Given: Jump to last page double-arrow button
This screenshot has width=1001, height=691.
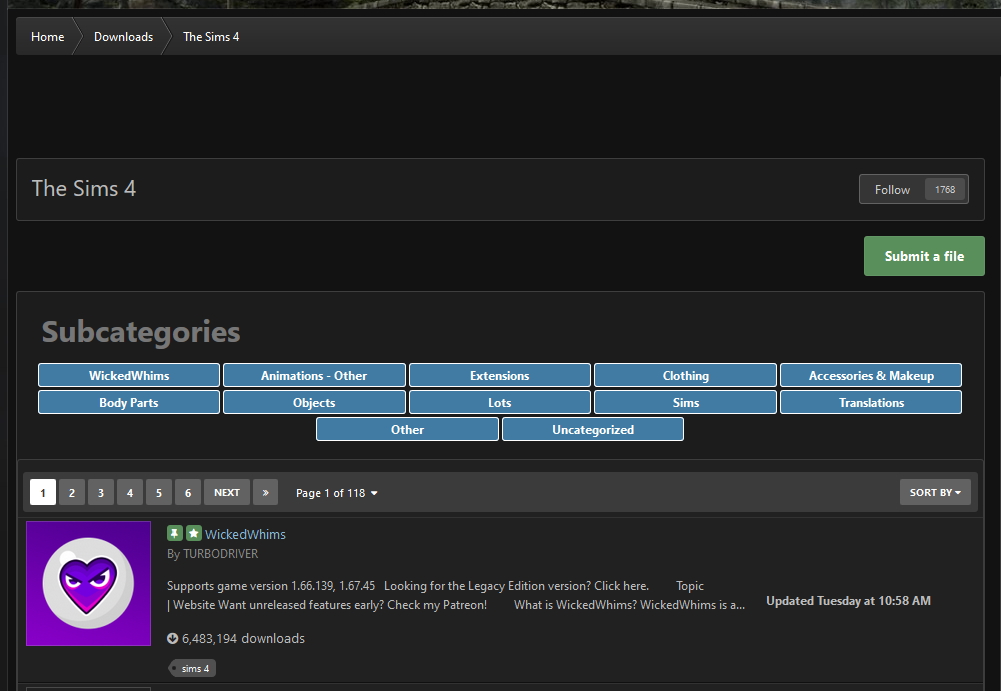Looking at the screenshot, I should (x=265, y=492).
